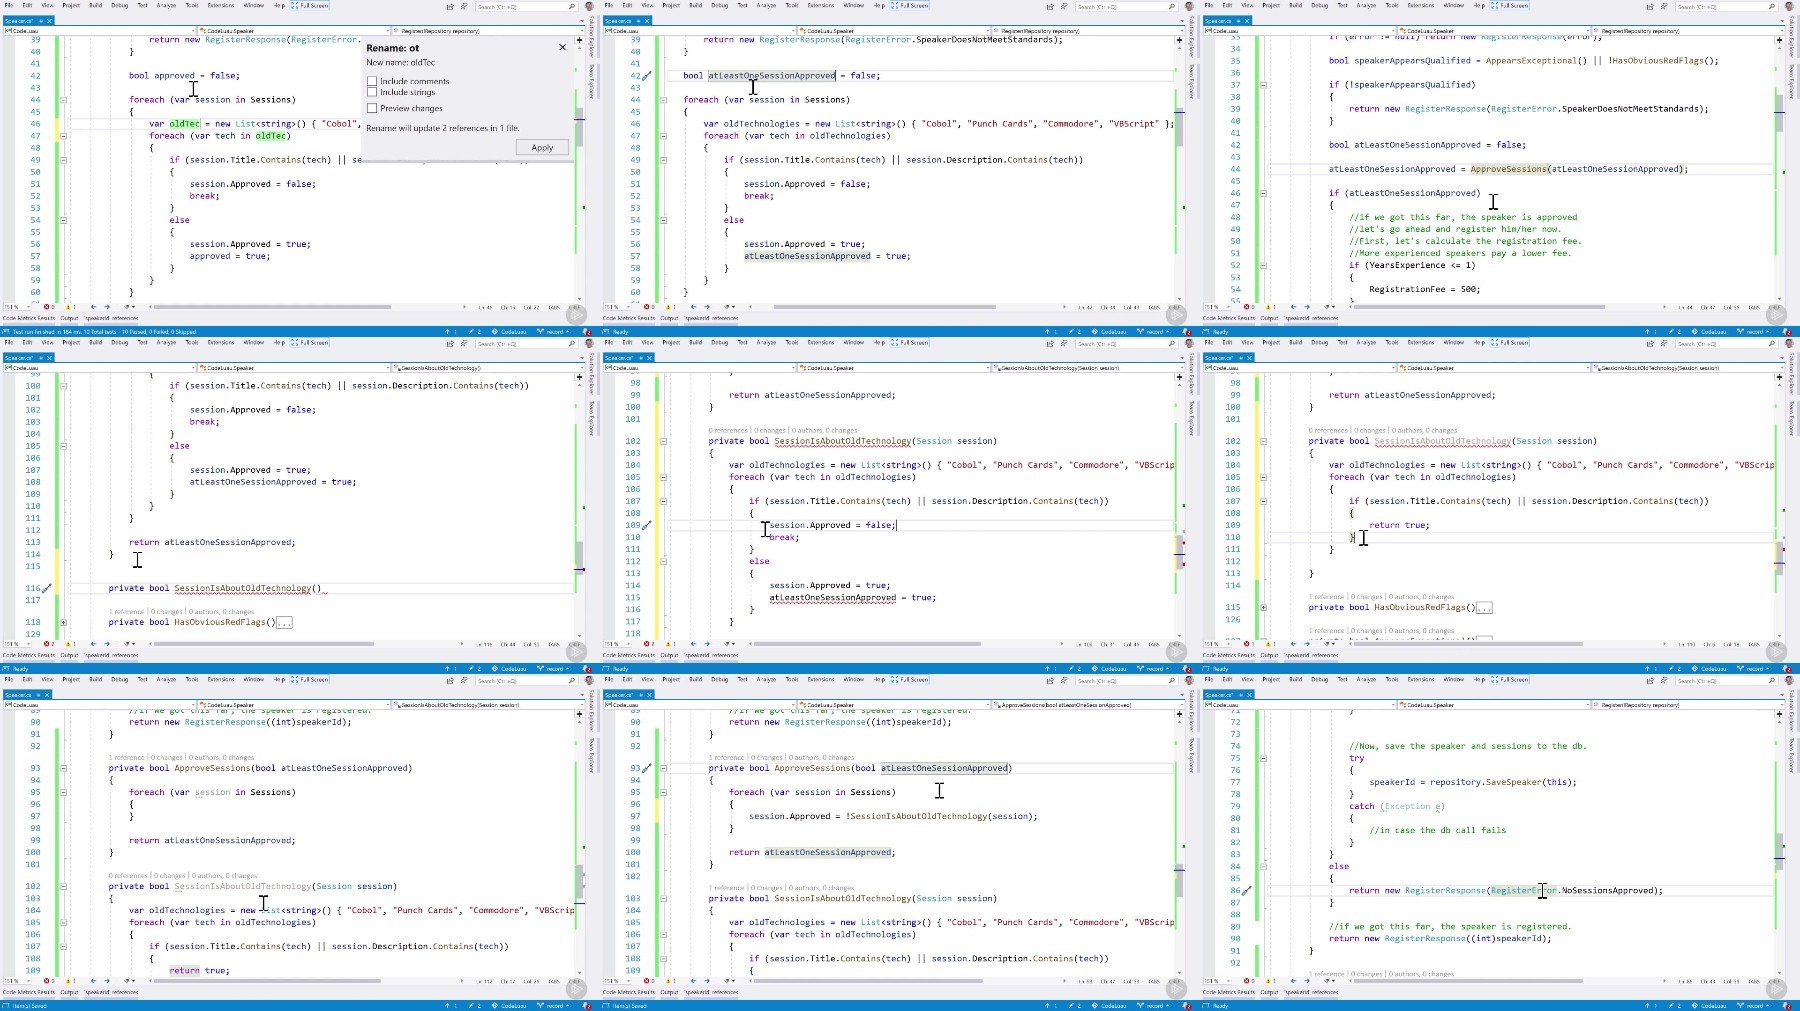Collapse SessionIsAboutOldTechnology method on line 103
This screenshot has width=1800, height=1011.
[x=663, y=898]
